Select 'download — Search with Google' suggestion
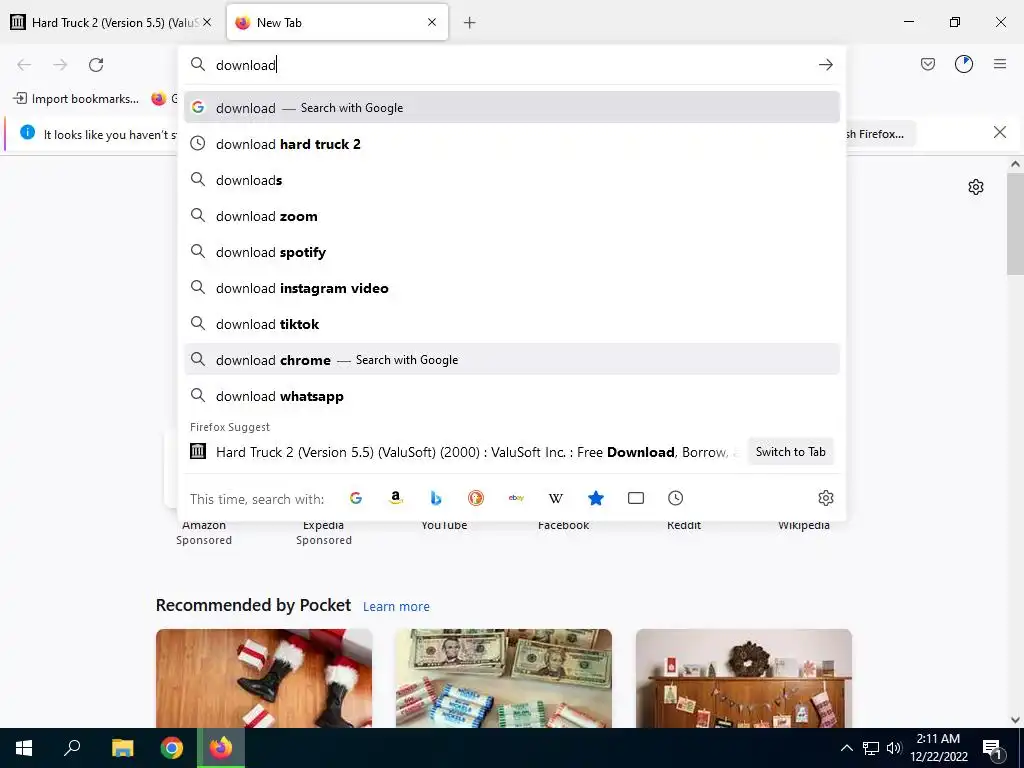Screen dimensions: 1024x768 tap(511, 108)
